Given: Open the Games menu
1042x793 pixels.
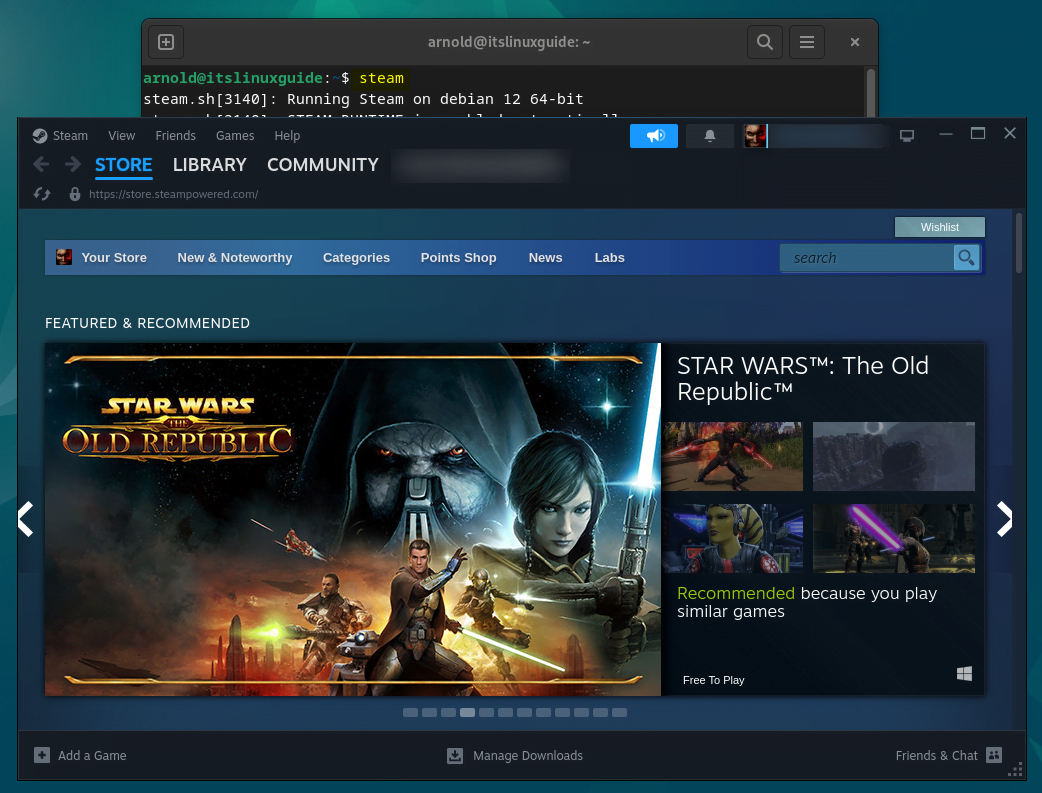Looking at the screenshot, I should click(235, 136).
